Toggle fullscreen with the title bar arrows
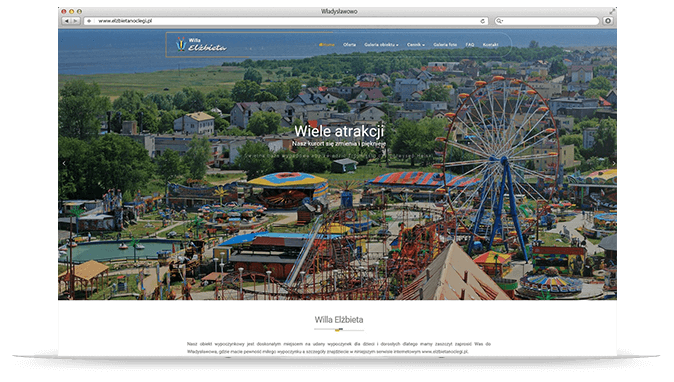Screen dimensions: 674x382 pyautogui.click(x=612, y=11)
